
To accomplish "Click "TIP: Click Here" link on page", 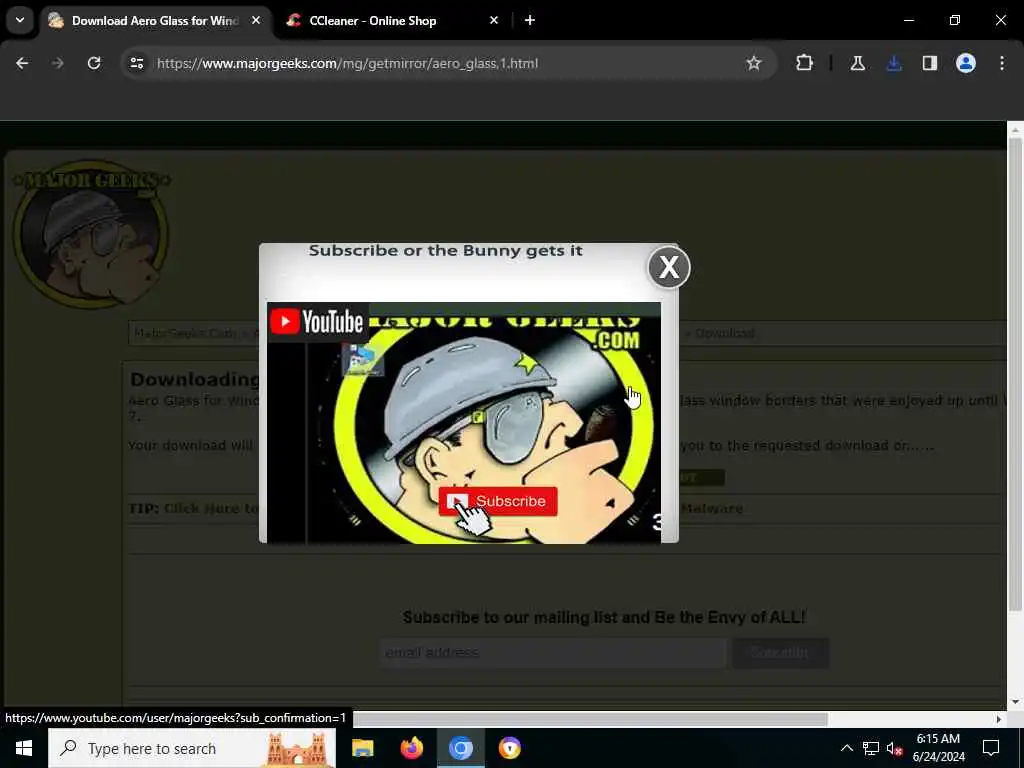I will (x=193, y=508).
